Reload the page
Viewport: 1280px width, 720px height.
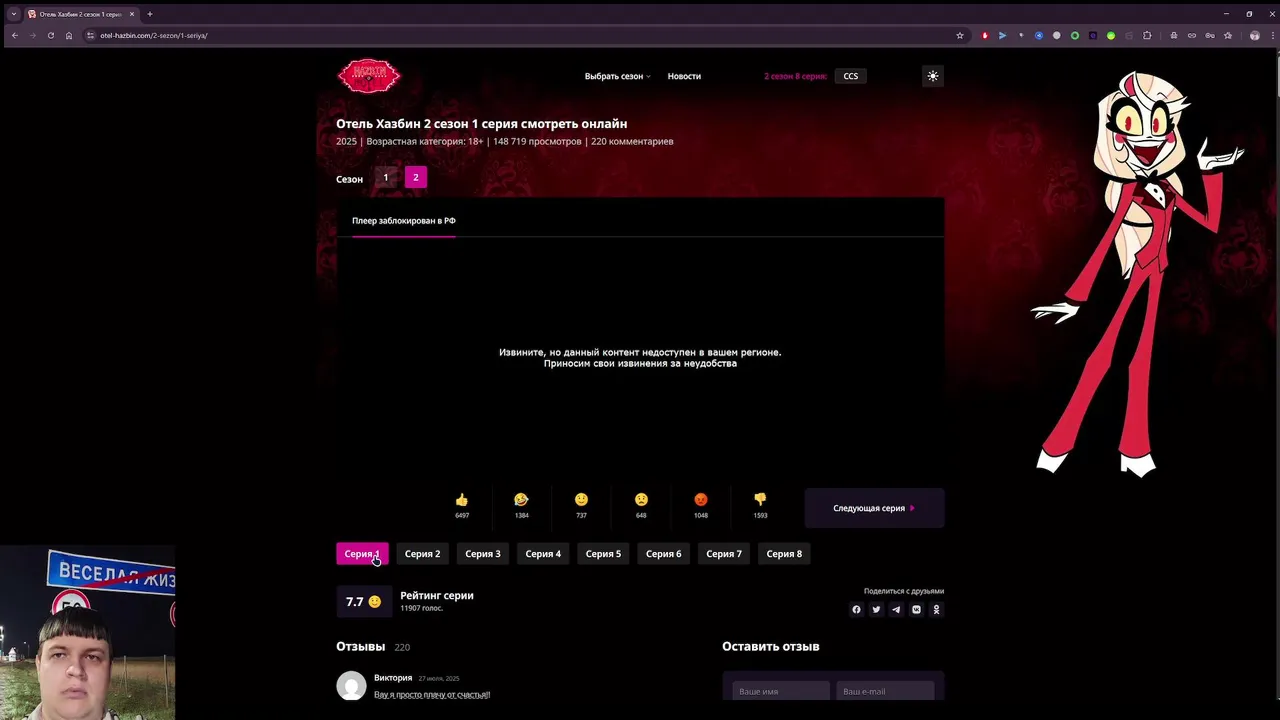pos(50,35)
